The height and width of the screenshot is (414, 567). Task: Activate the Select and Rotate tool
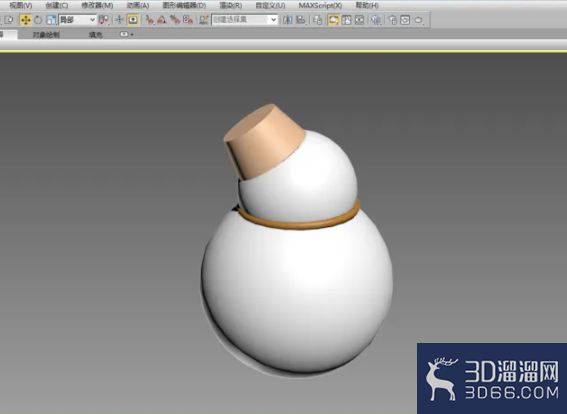pos(38,20)
